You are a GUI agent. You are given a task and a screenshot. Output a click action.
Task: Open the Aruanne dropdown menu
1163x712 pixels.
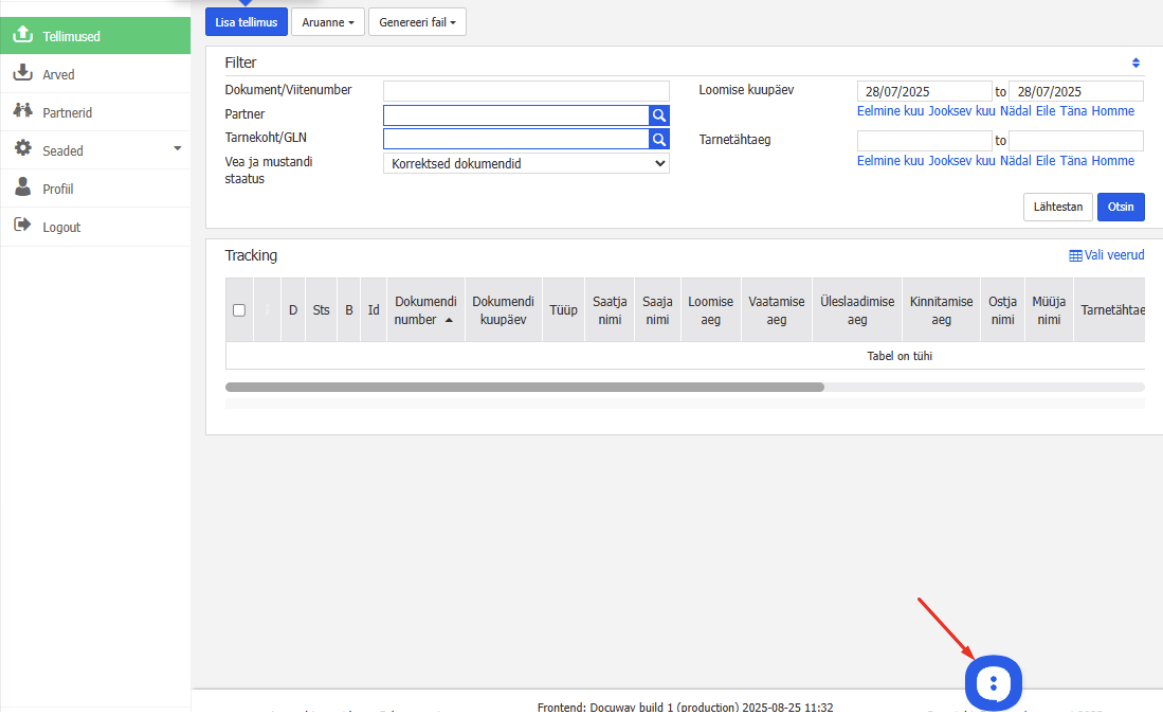point(328,22)
